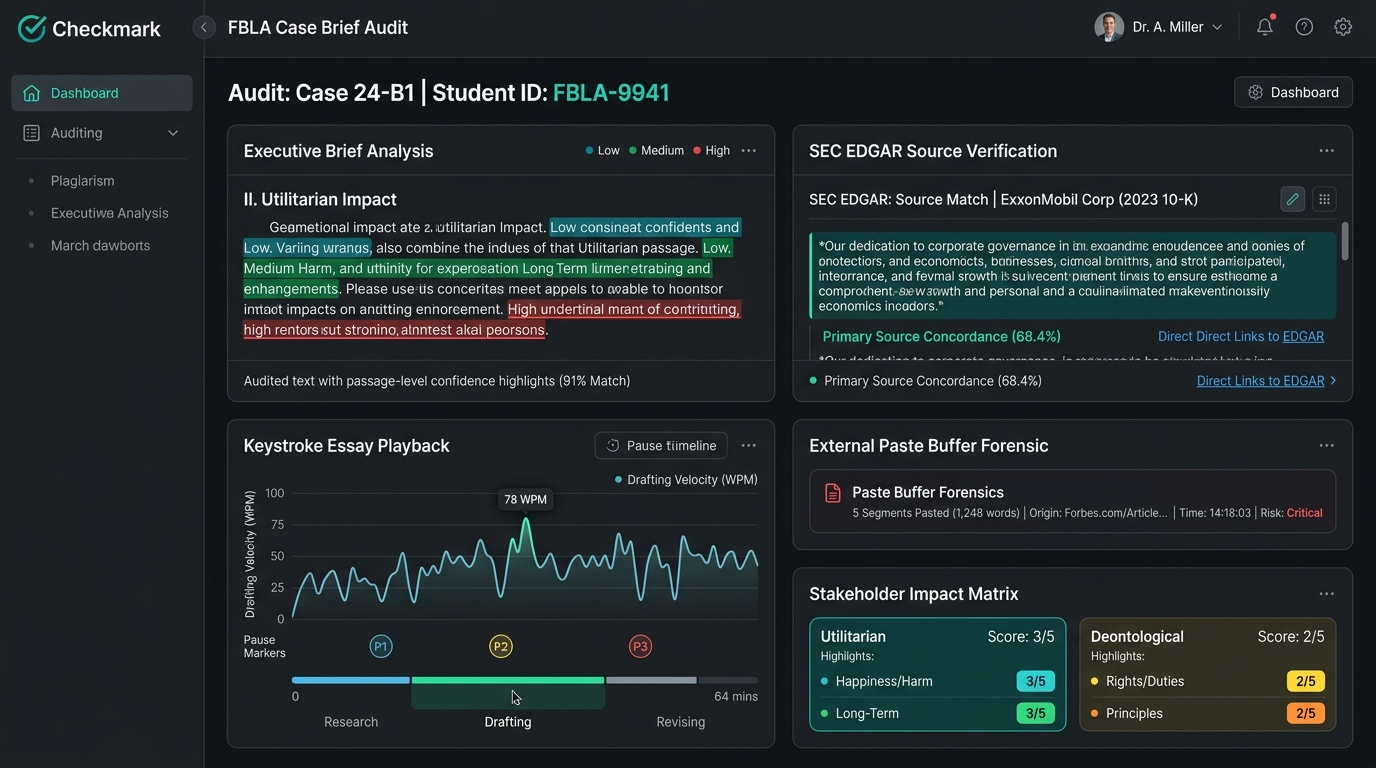Open the March dawborts sidebar item

100,245
